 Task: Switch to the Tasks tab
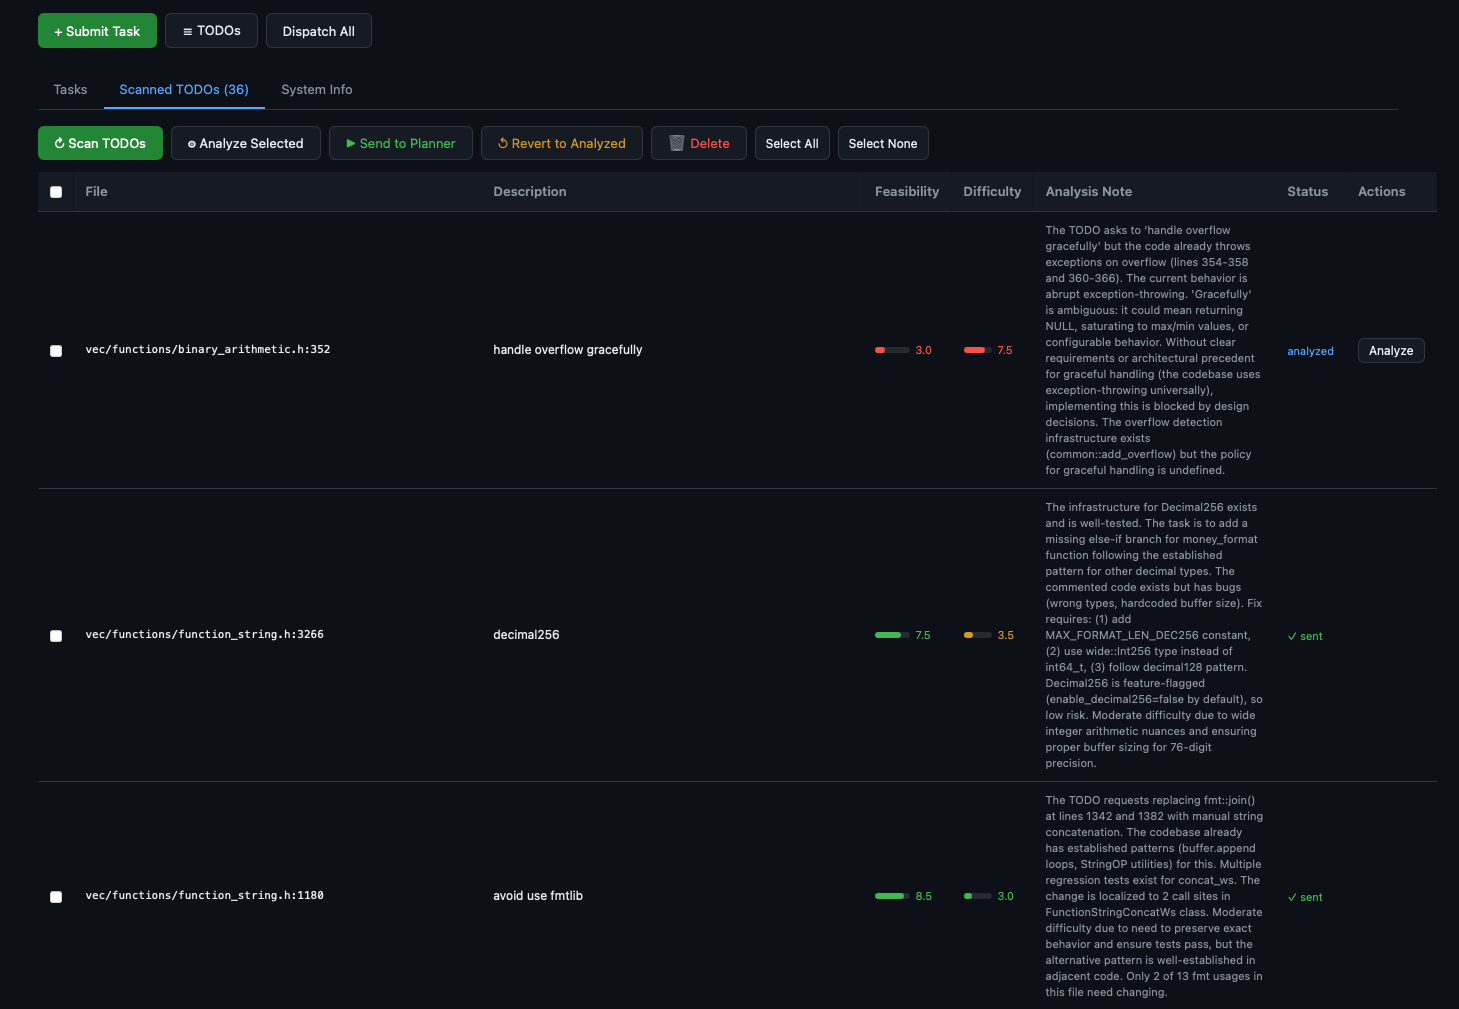[x=70, y=89]
